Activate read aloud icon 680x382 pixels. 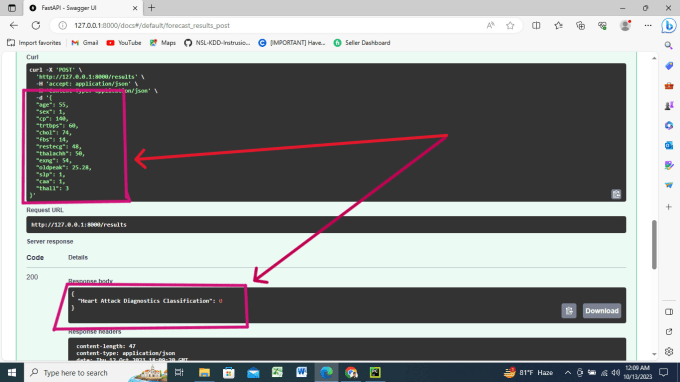tap(490, 26)
